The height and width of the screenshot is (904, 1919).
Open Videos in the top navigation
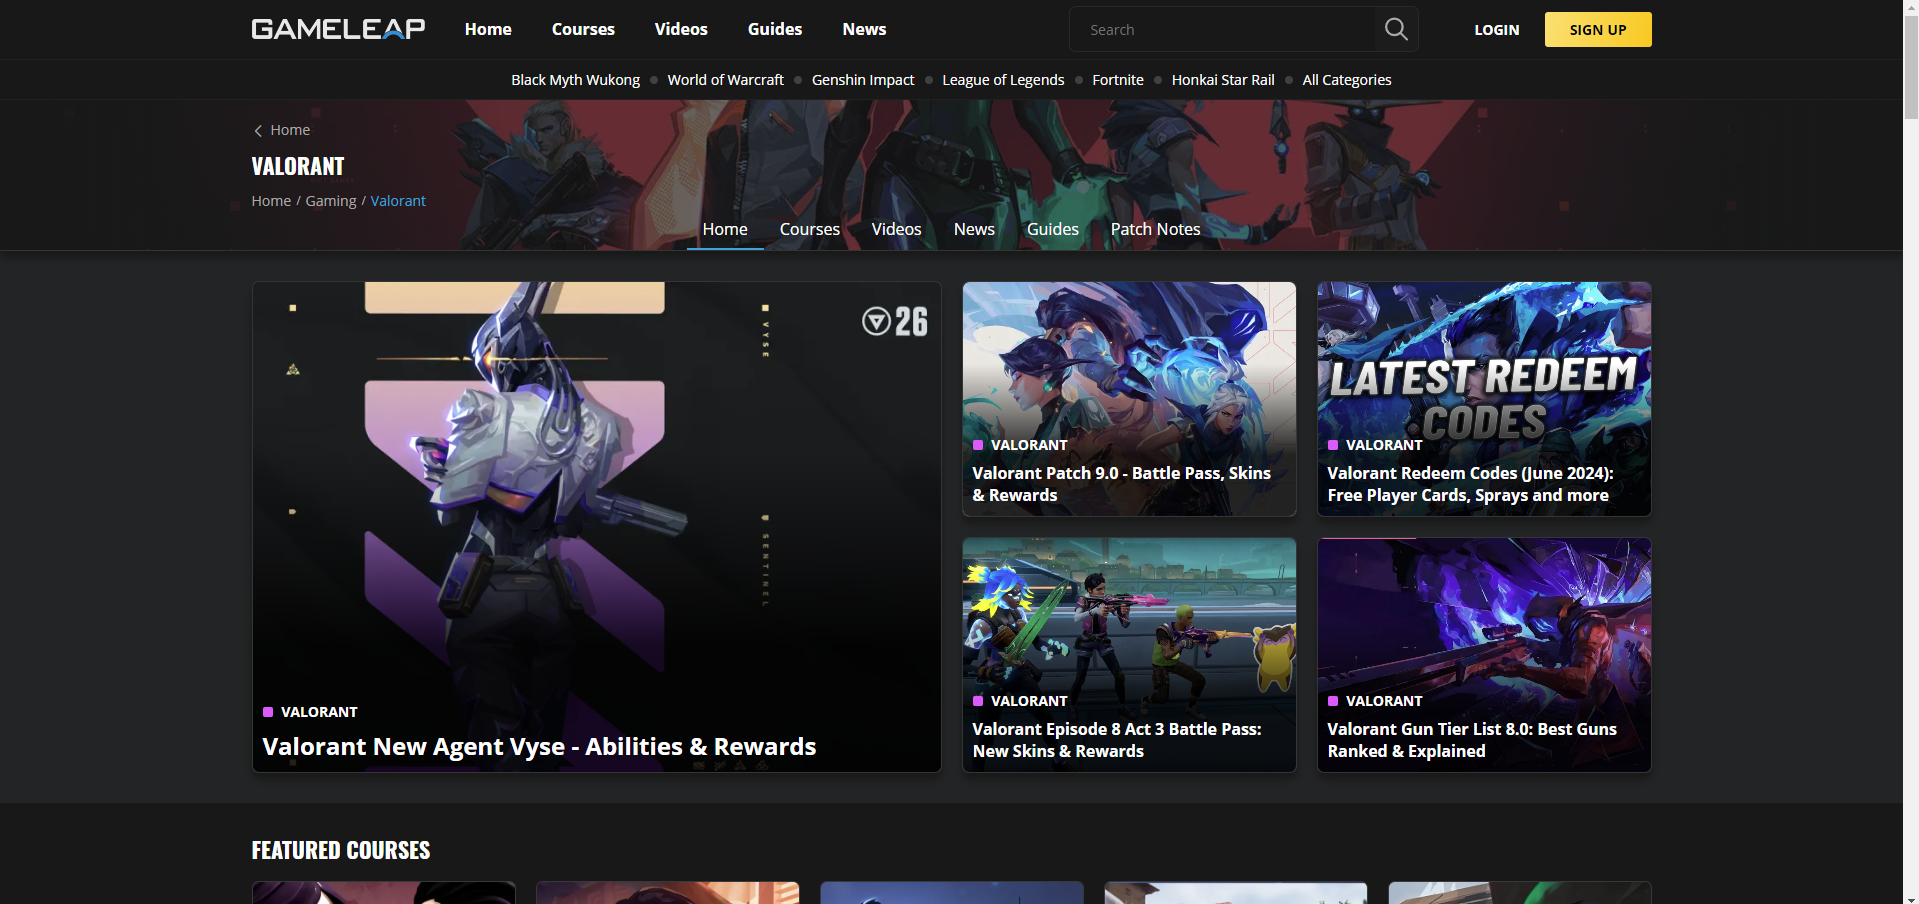tap(681, 29)
